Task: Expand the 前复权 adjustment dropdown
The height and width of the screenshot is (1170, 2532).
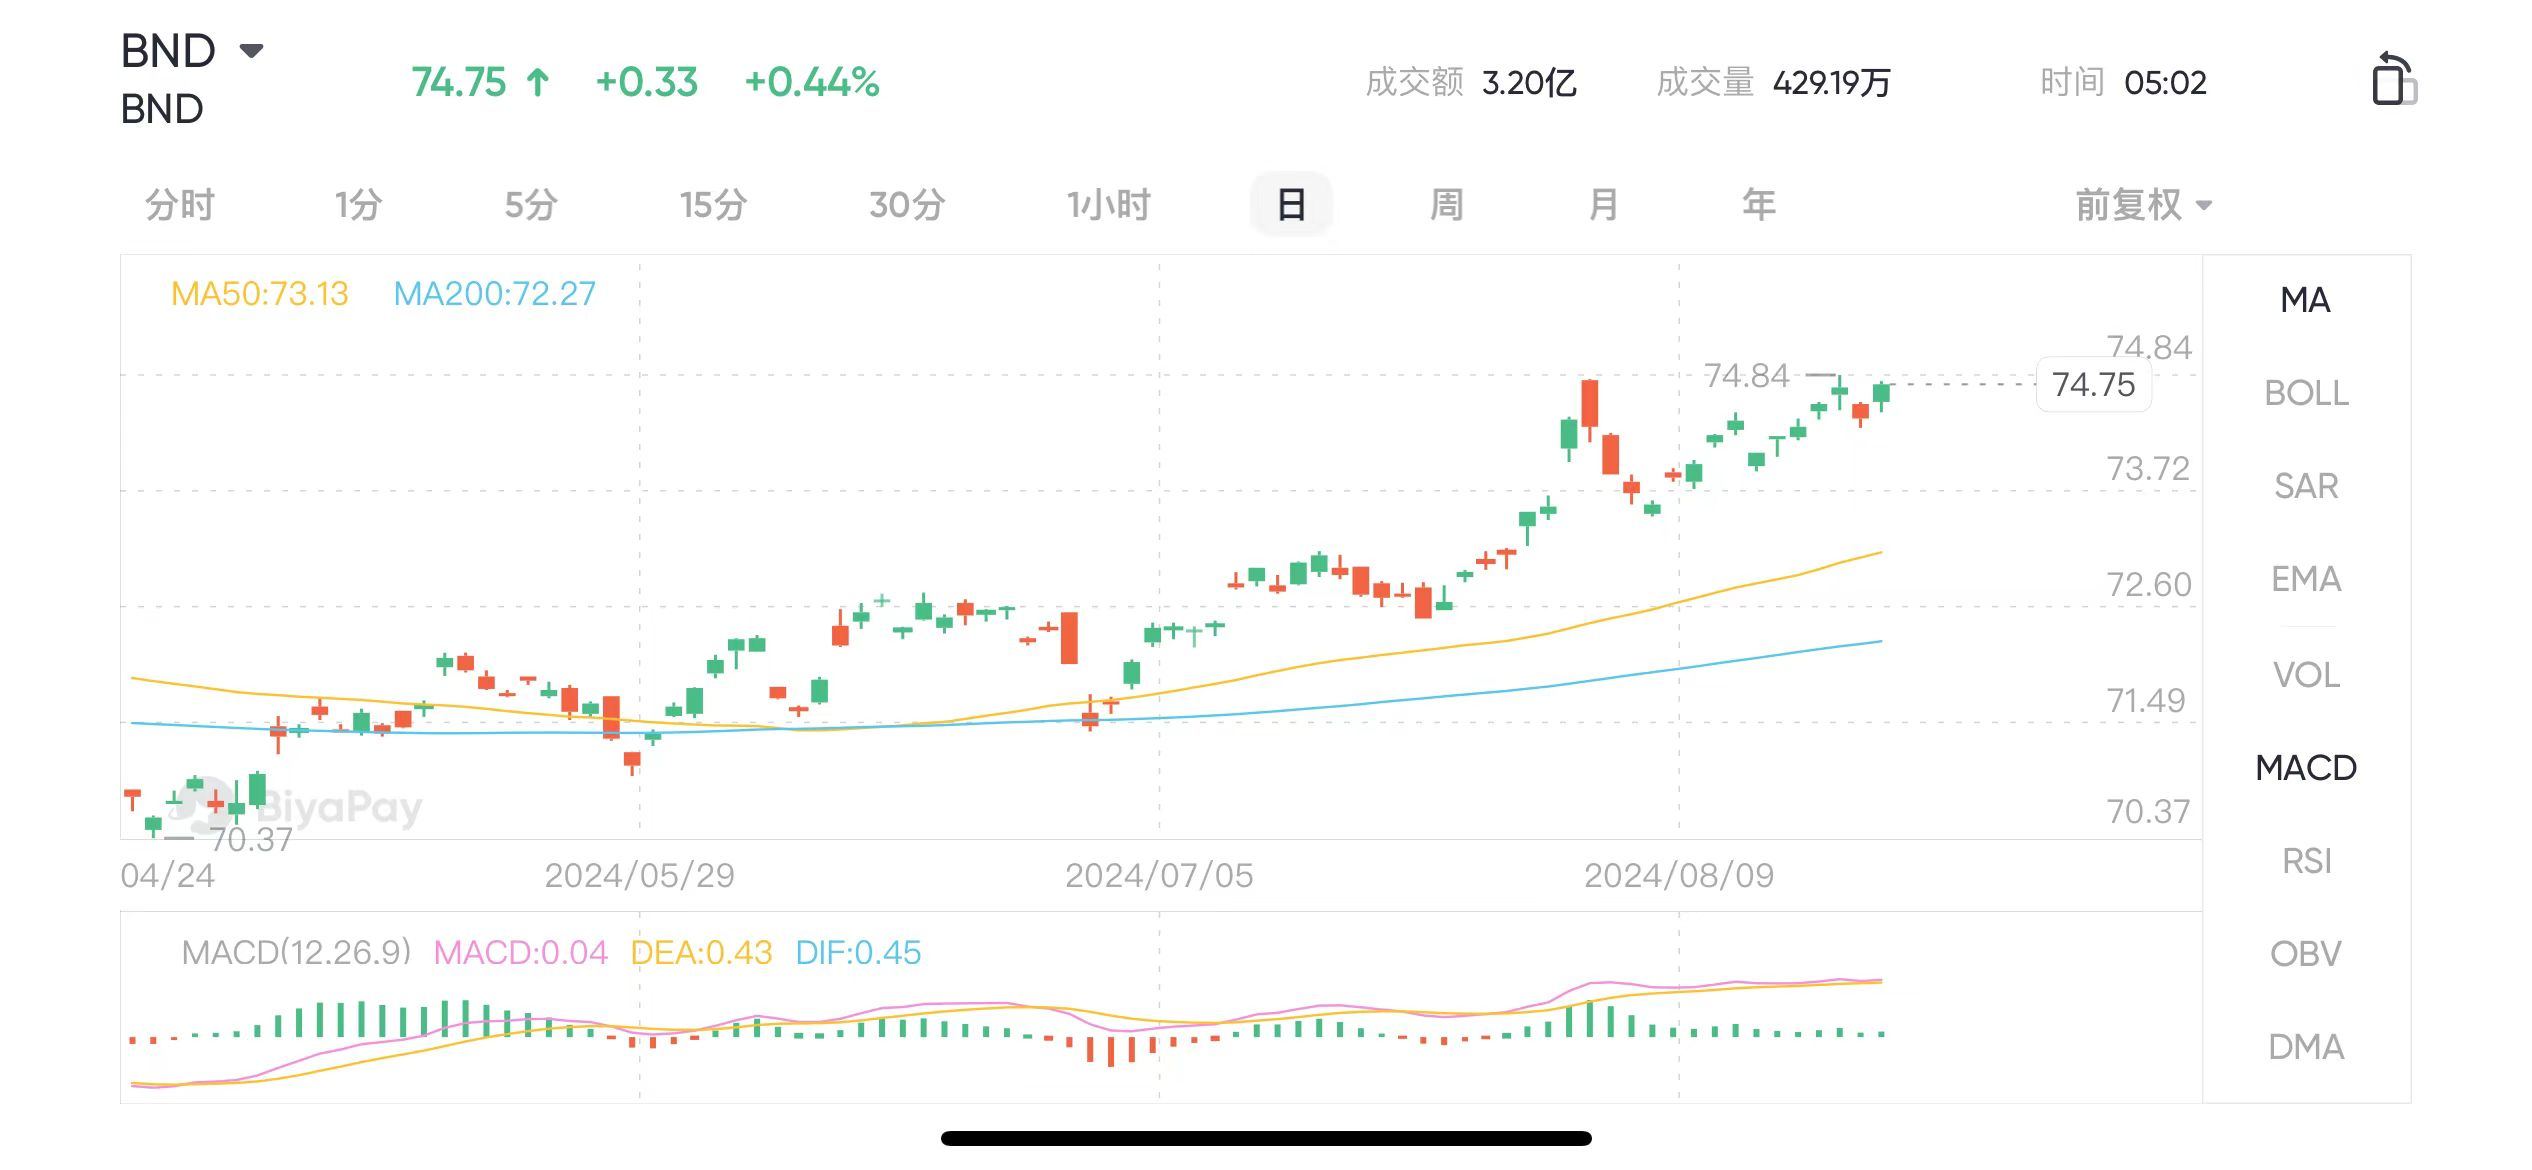Action: point(2143,205)
